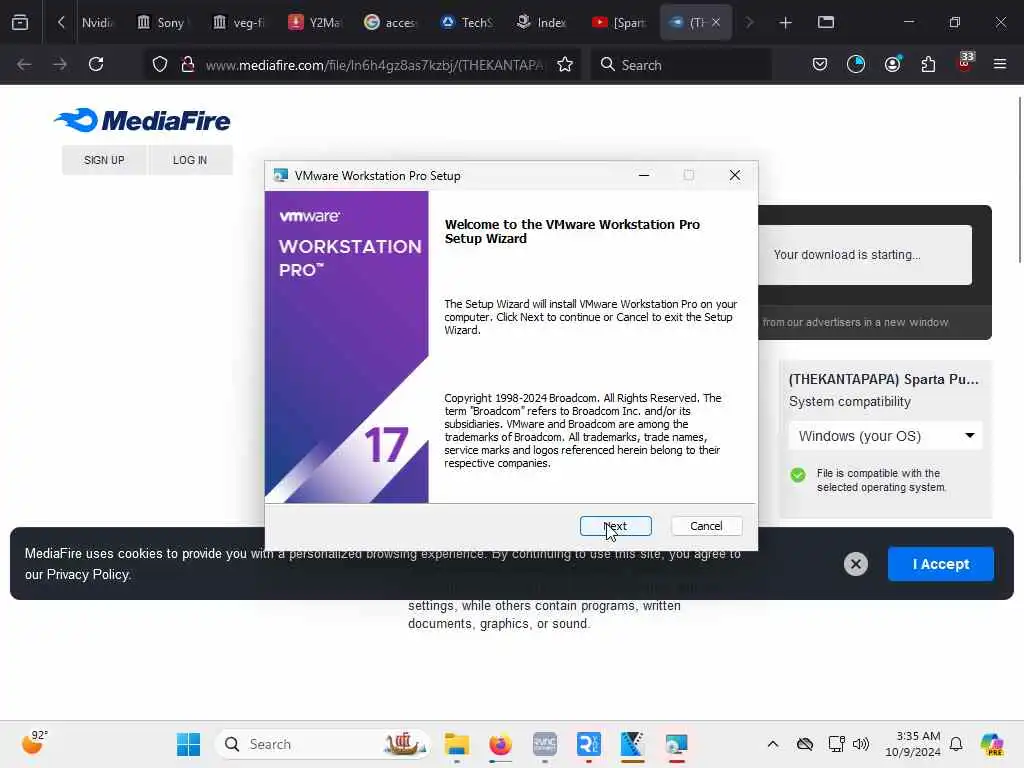Open the Privacy Policy link
This screenshot has width=1024, height=768.
click(x=88, y=575)
